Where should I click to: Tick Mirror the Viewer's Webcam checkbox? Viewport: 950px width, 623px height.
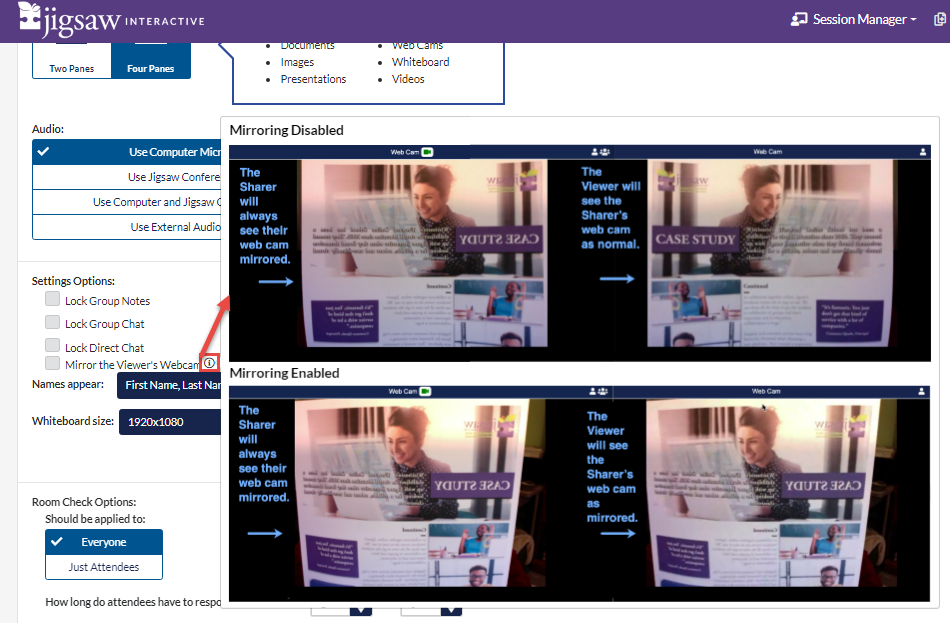click(52, 364)
